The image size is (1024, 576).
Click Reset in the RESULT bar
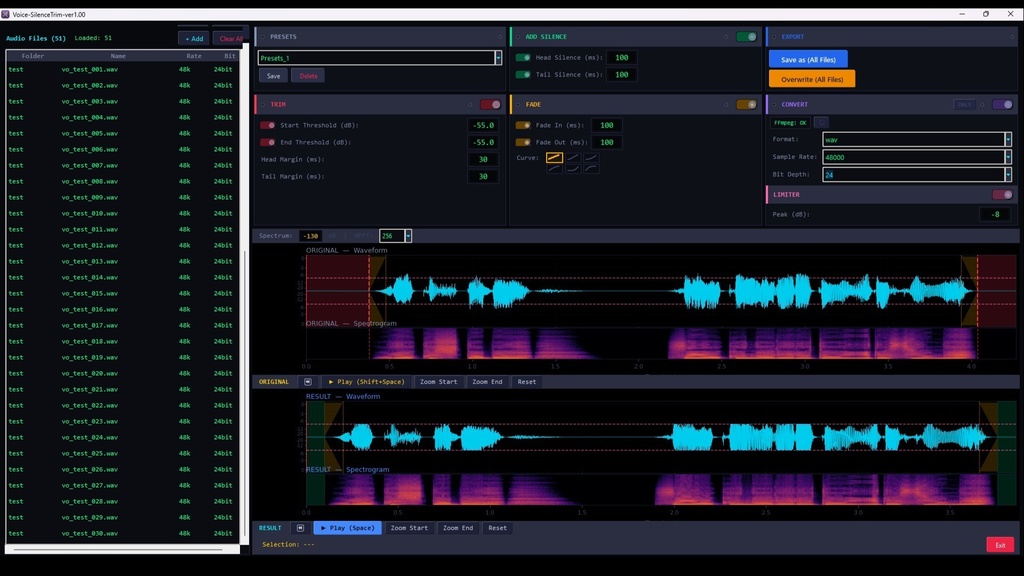point(498,528)
